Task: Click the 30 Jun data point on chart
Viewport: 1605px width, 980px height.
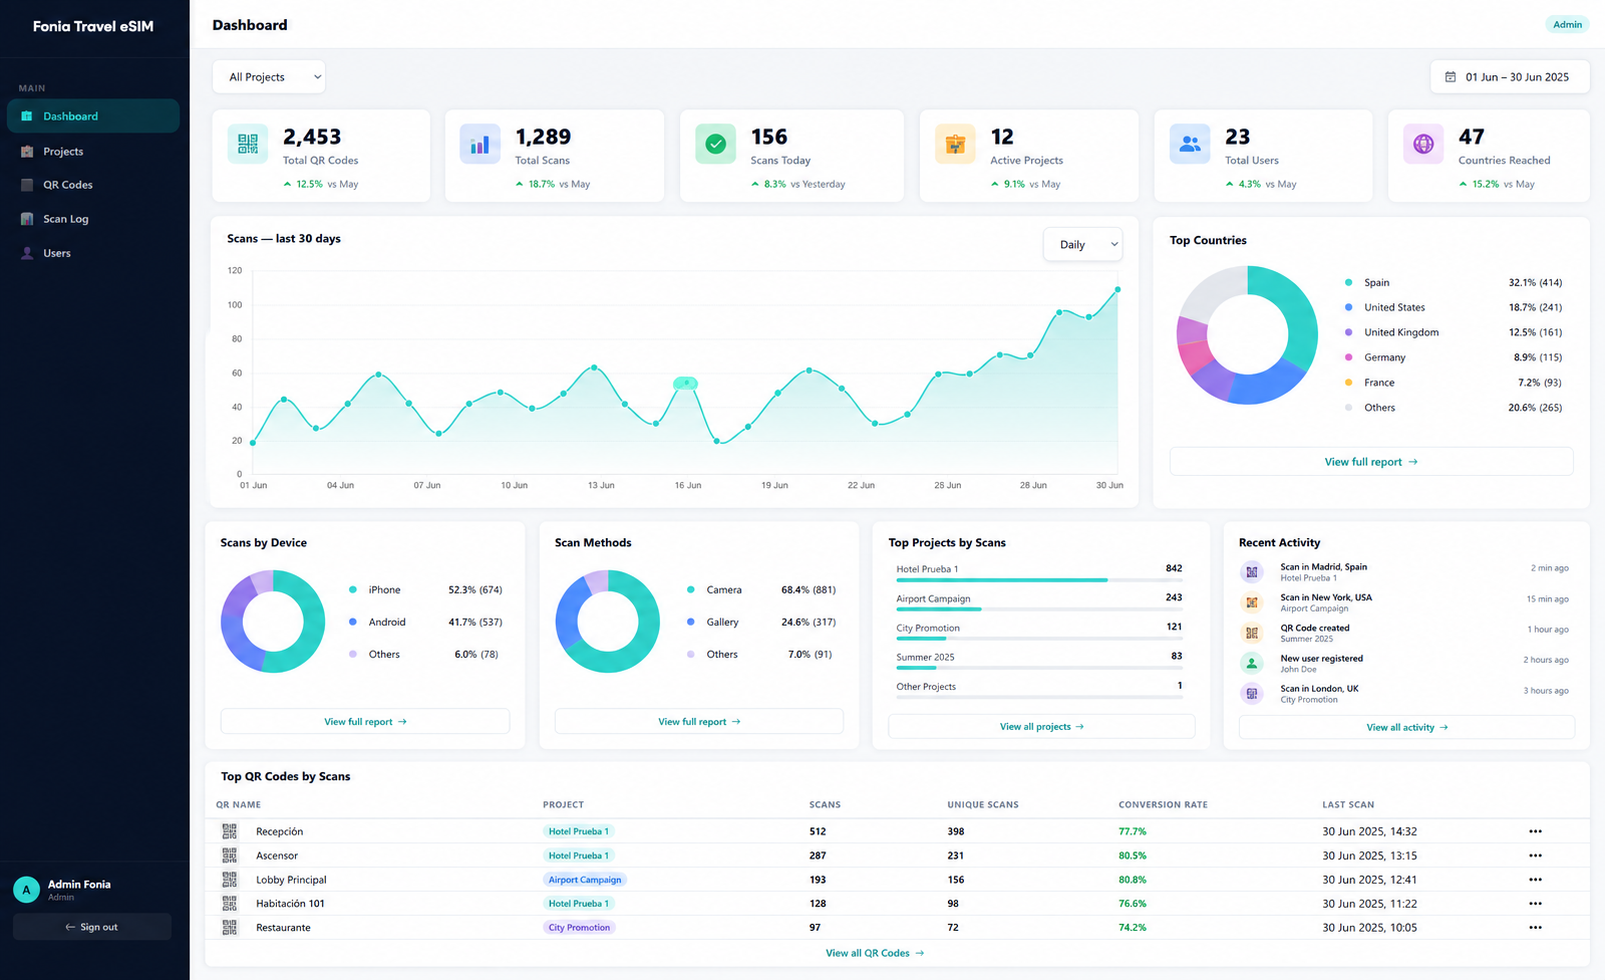Action: (1117, 290)
